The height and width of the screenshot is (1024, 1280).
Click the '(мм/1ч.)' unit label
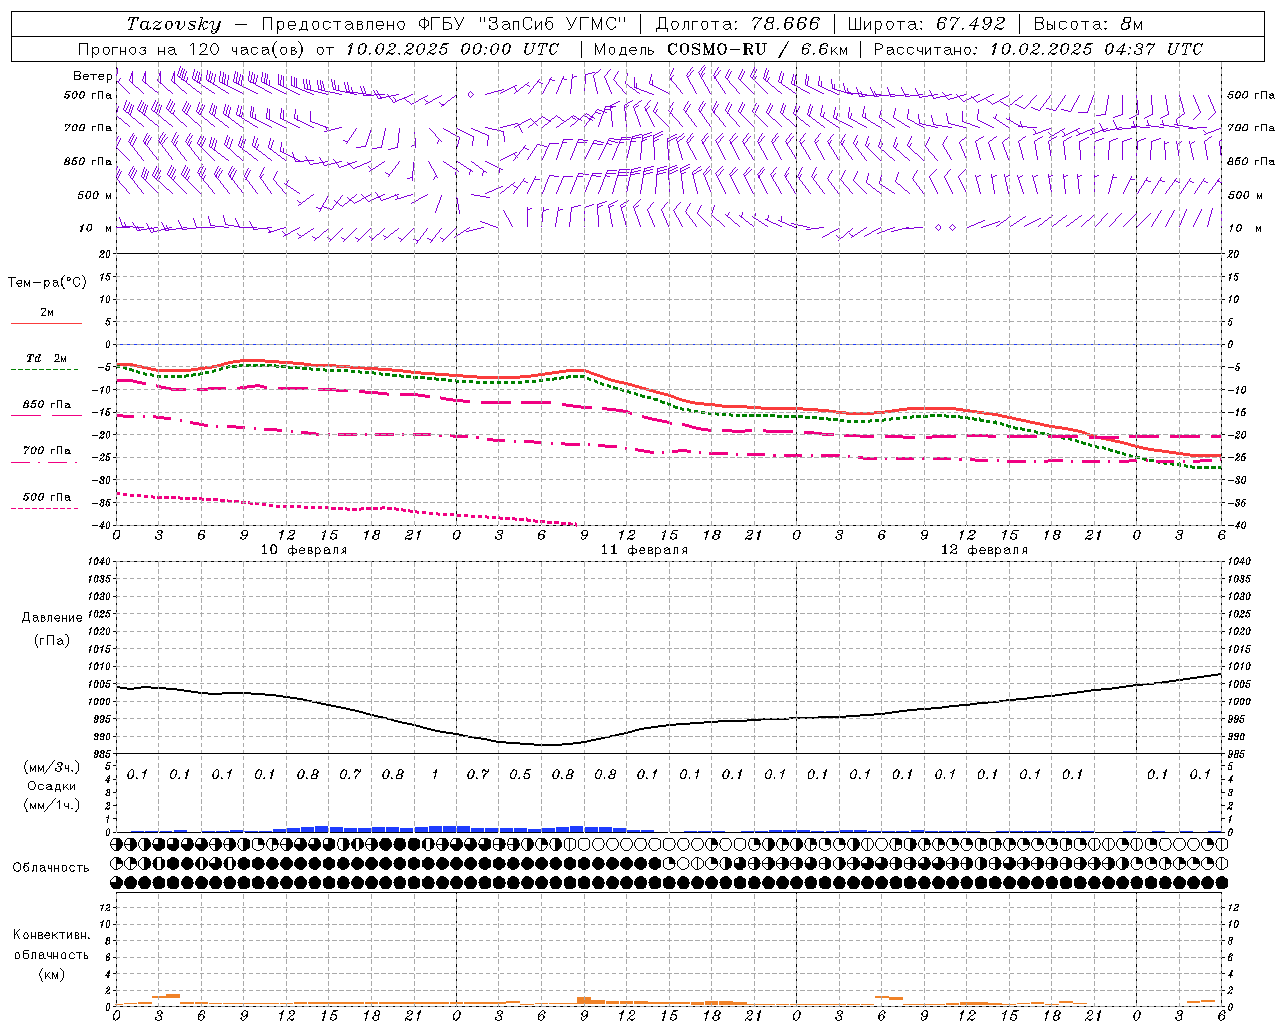coord(52,805)
